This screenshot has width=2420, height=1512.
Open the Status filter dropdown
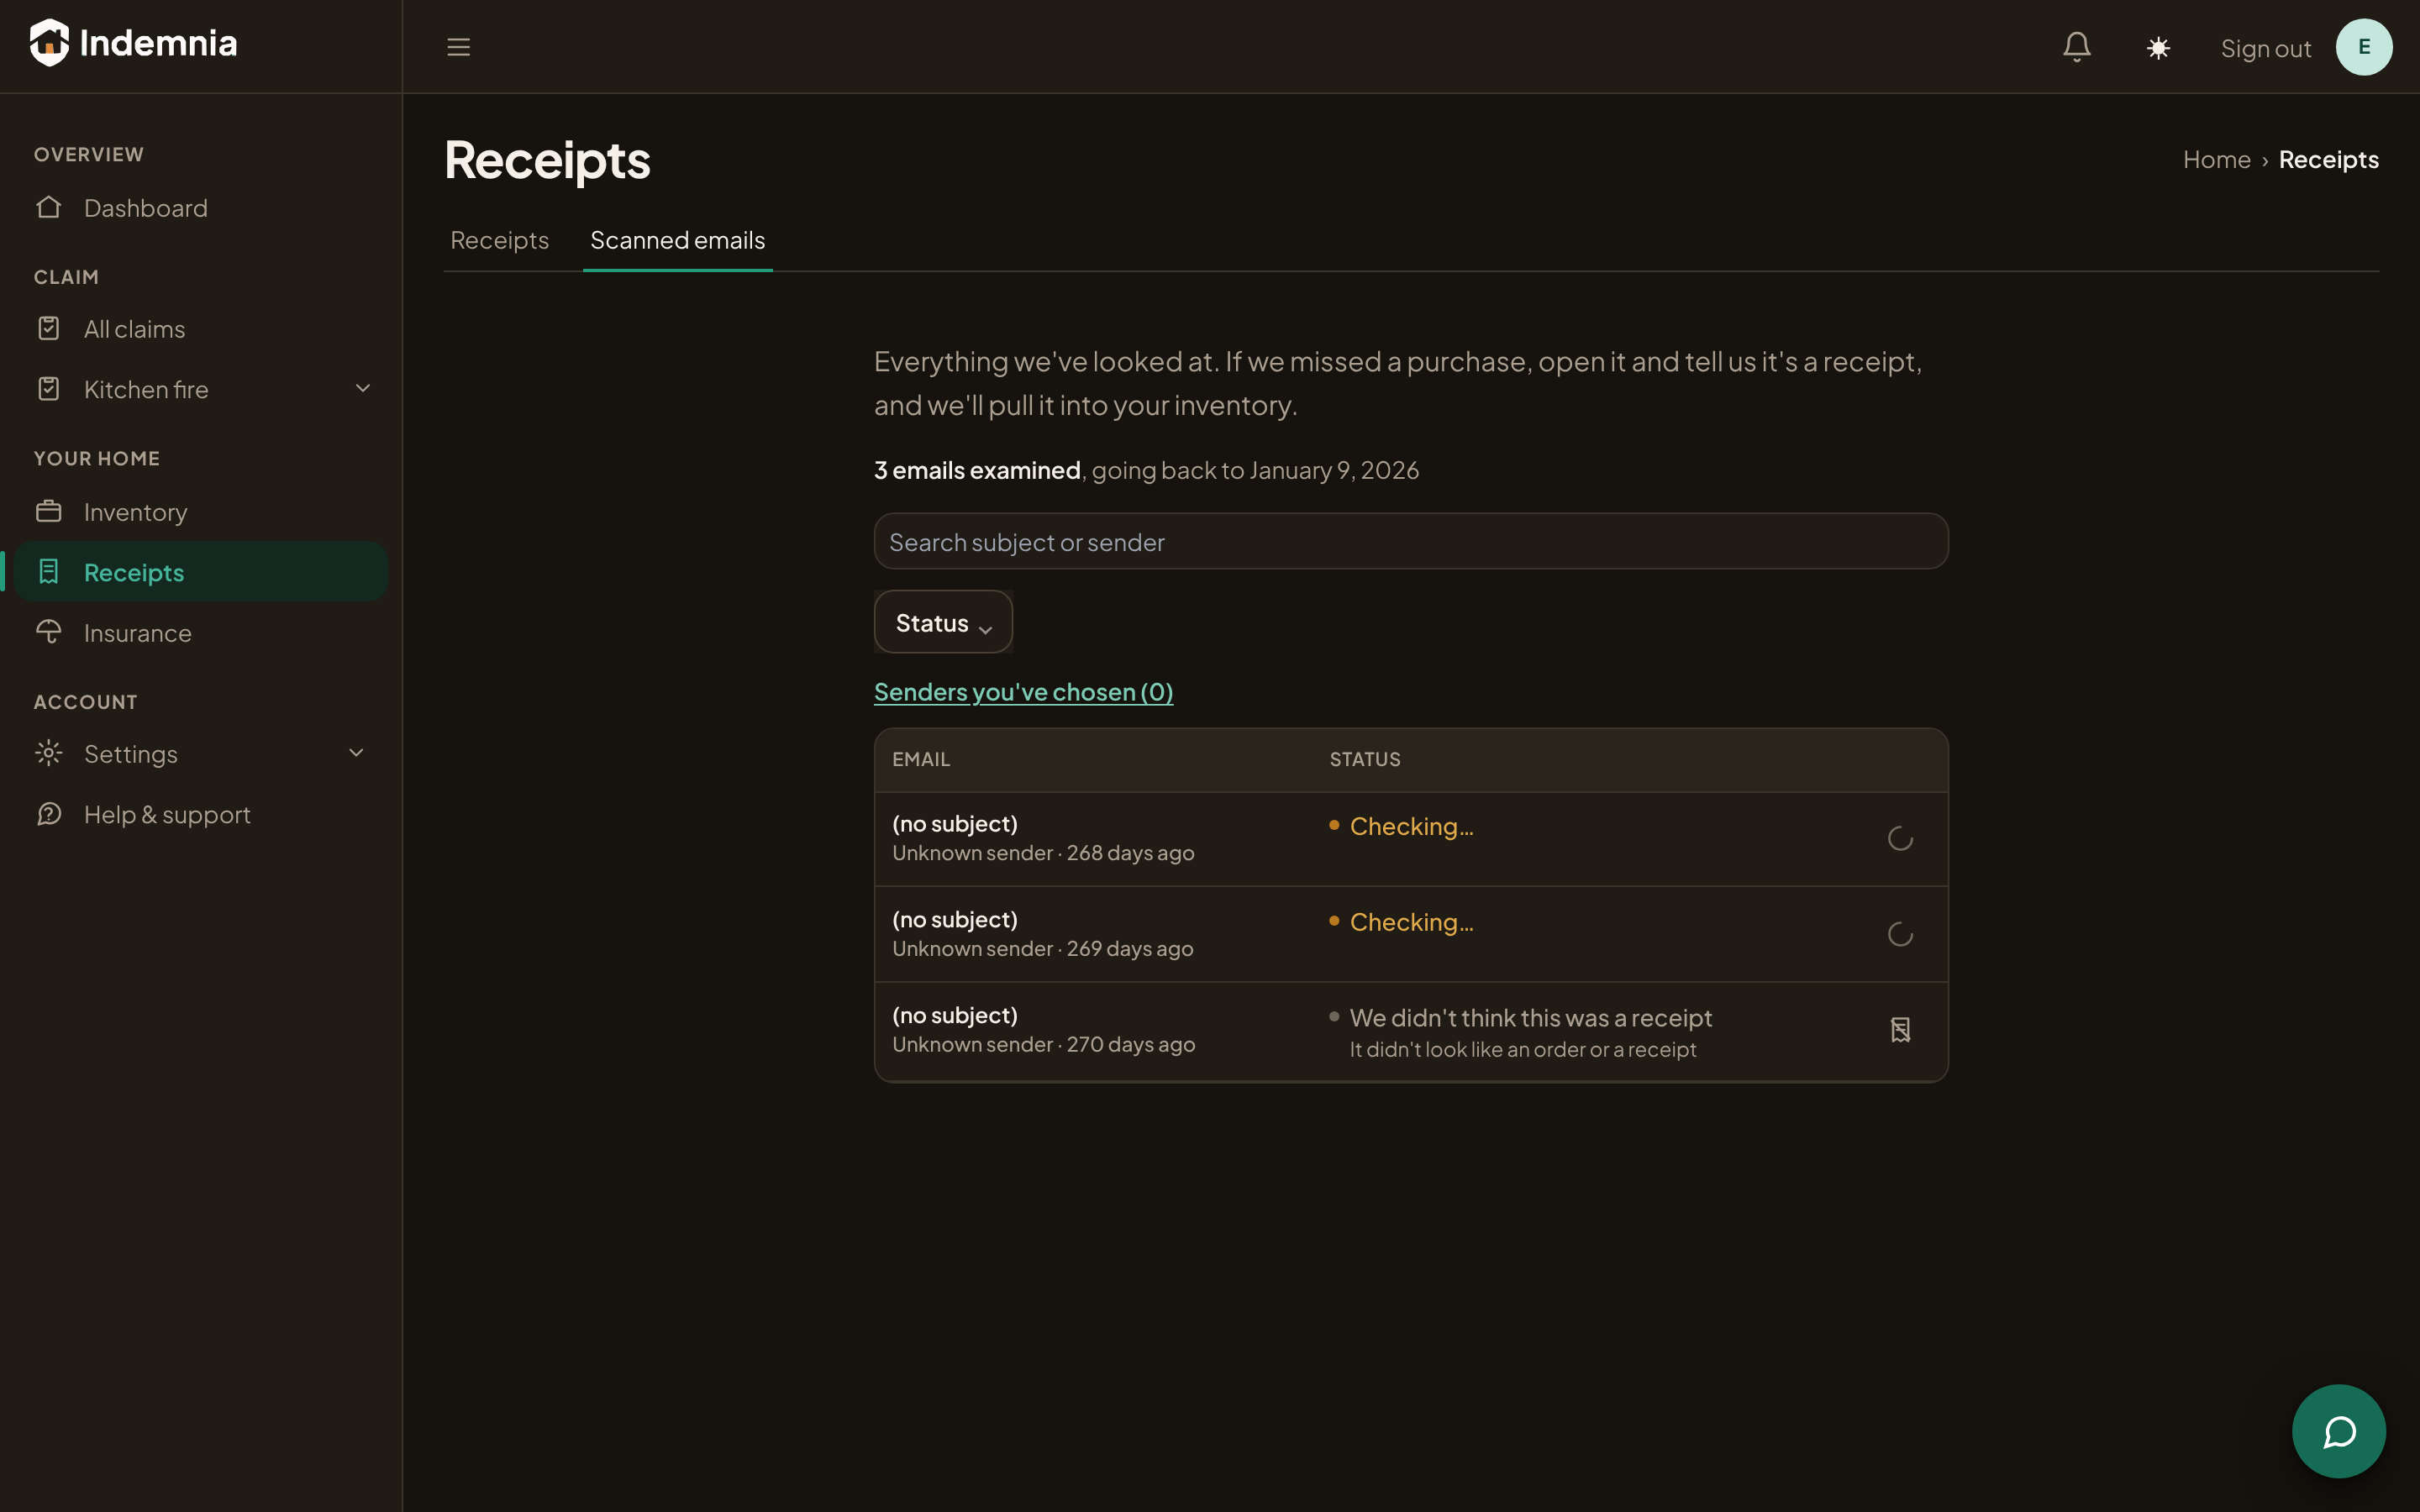[x=943, y=622]
